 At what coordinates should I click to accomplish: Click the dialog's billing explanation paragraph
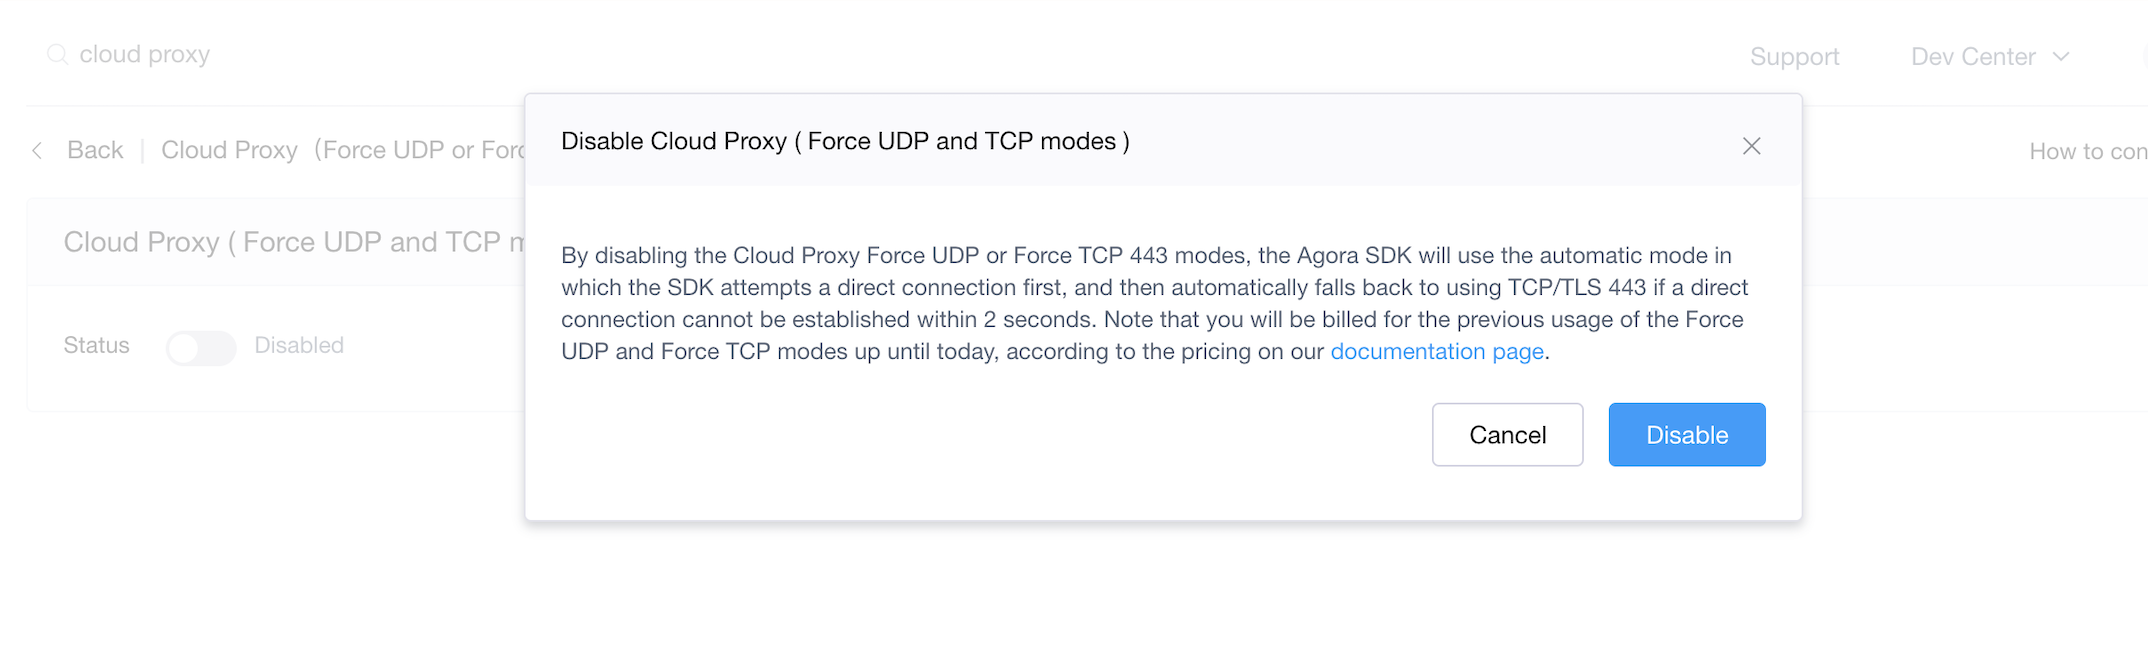1154,303
